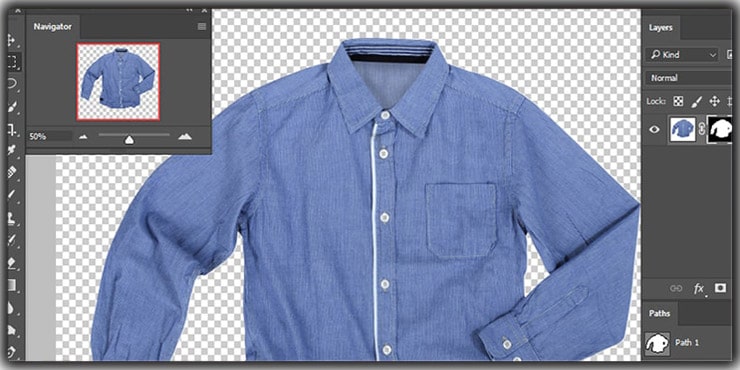Select the Crop tool
The height and width of the screenshot is (370, 740).
click(x=12, y=129)
